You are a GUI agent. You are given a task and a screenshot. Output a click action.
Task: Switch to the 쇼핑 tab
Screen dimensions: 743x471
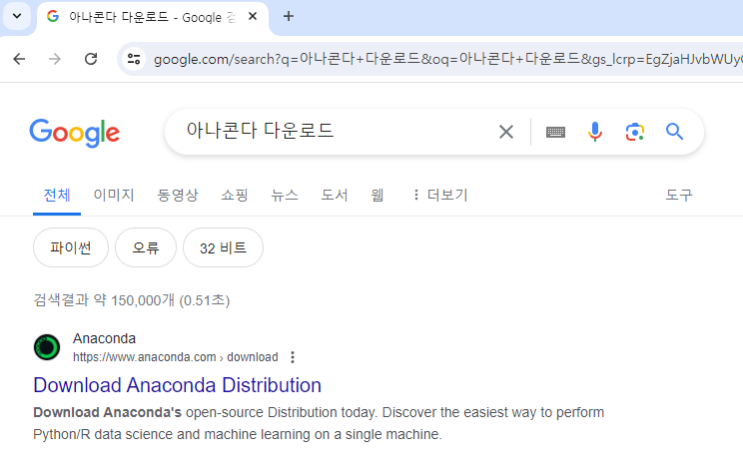[235, 195]
